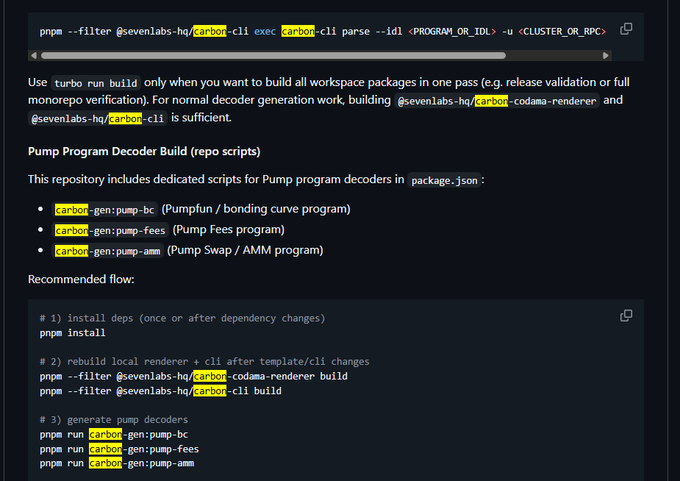
Task: Click 'carbon-gen:pump-bc' list item code
Action: (x=105, y=210)
